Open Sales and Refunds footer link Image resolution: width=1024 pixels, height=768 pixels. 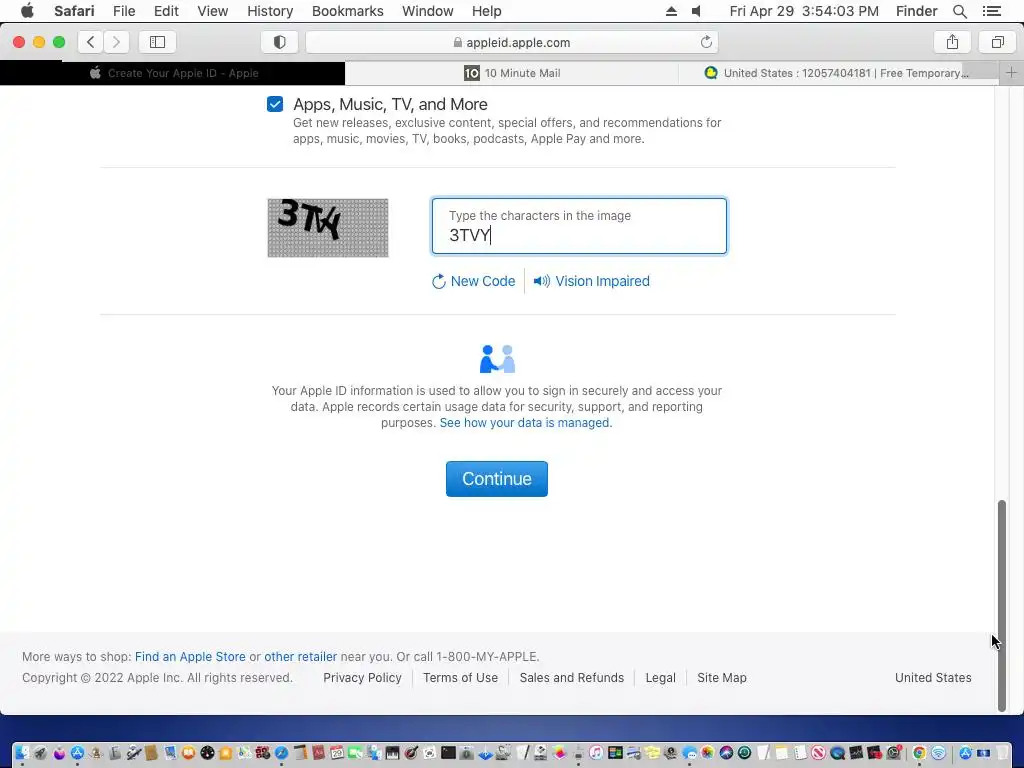click(x=571, y=678)
